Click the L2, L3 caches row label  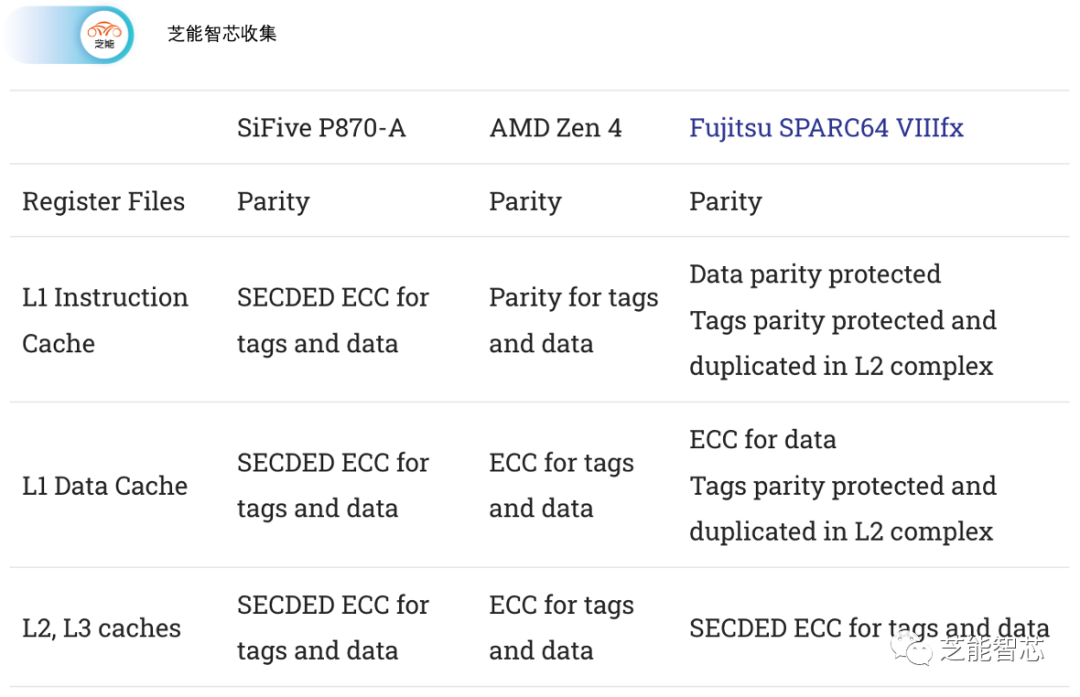[x=102, y=628]
